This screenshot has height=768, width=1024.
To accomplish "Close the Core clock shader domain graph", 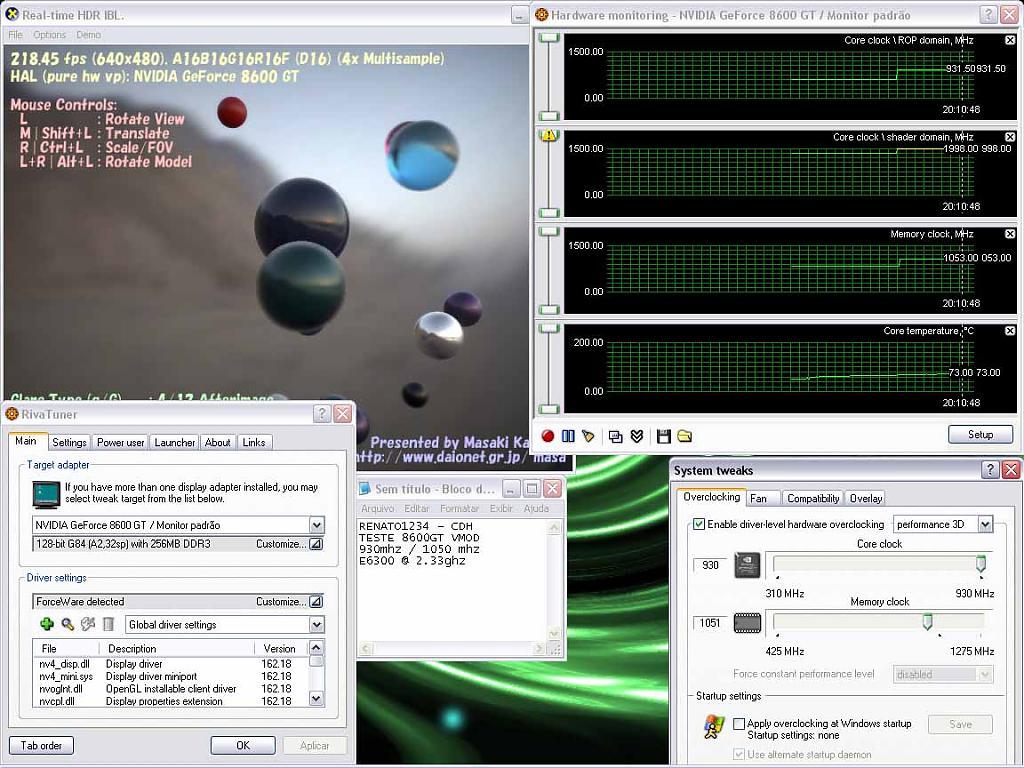I will (x=1010, y=136).
